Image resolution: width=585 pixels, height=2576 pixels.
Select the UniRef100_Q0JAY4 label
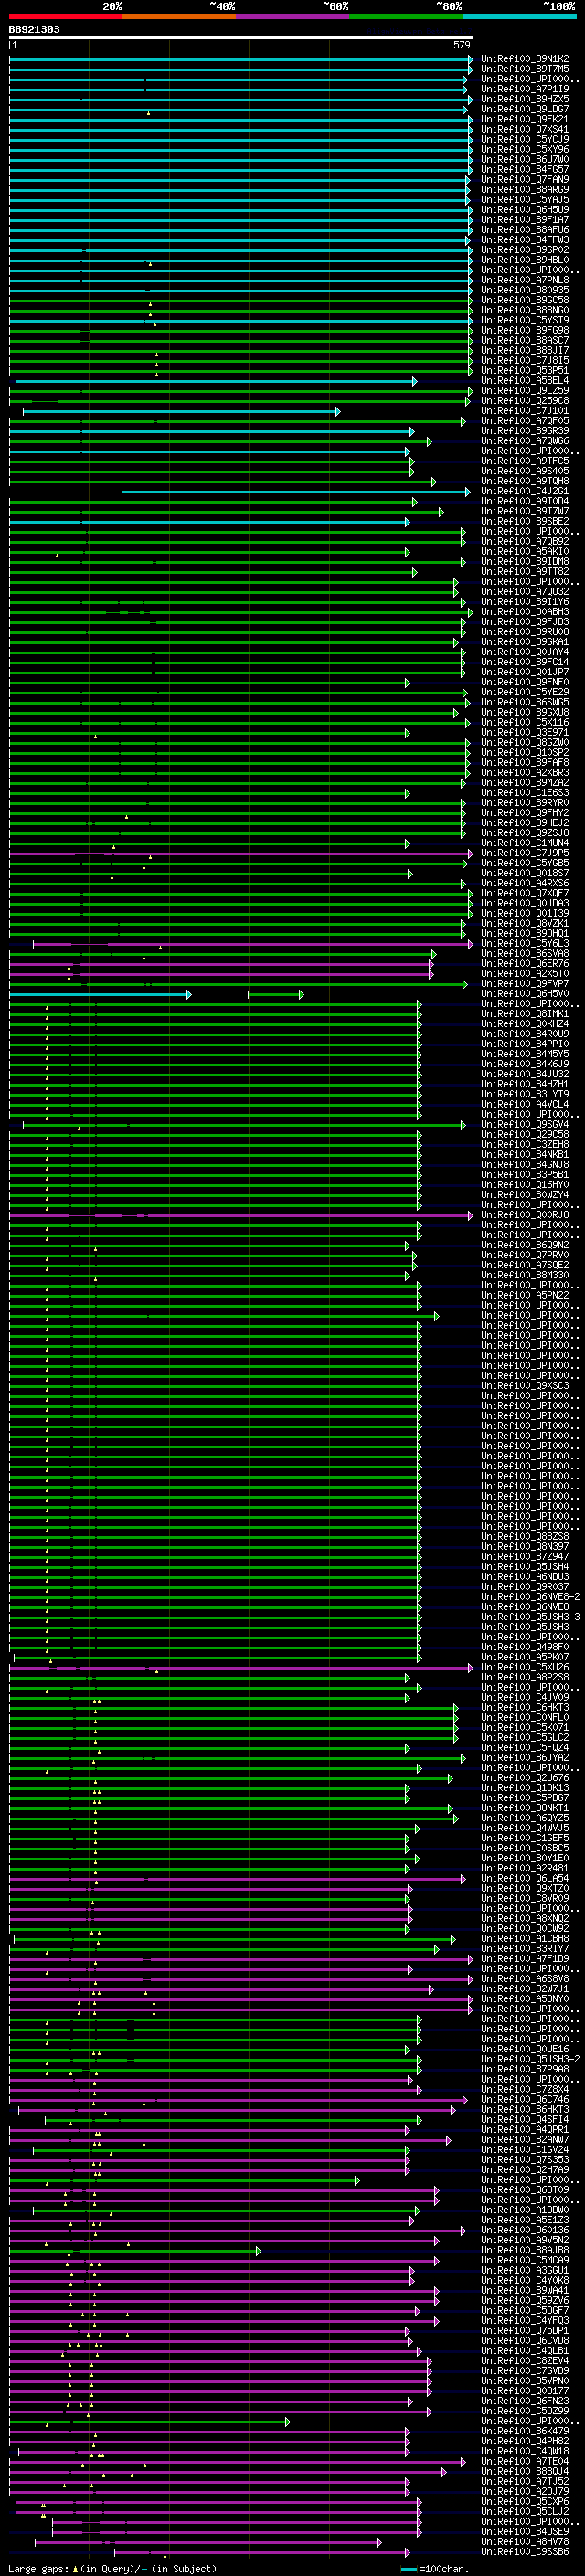pyautogui.click(x=525, y=652)
